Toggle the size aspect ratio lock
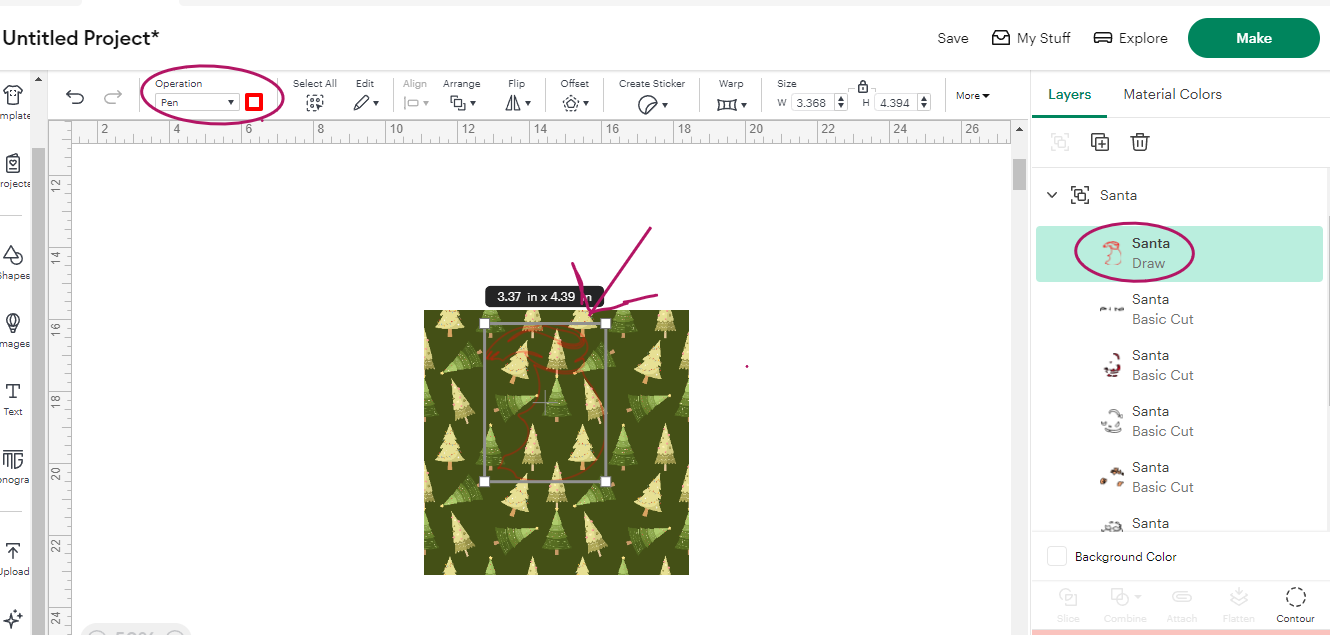Viewport: 1330px width, 635px height. click(863, 87)
